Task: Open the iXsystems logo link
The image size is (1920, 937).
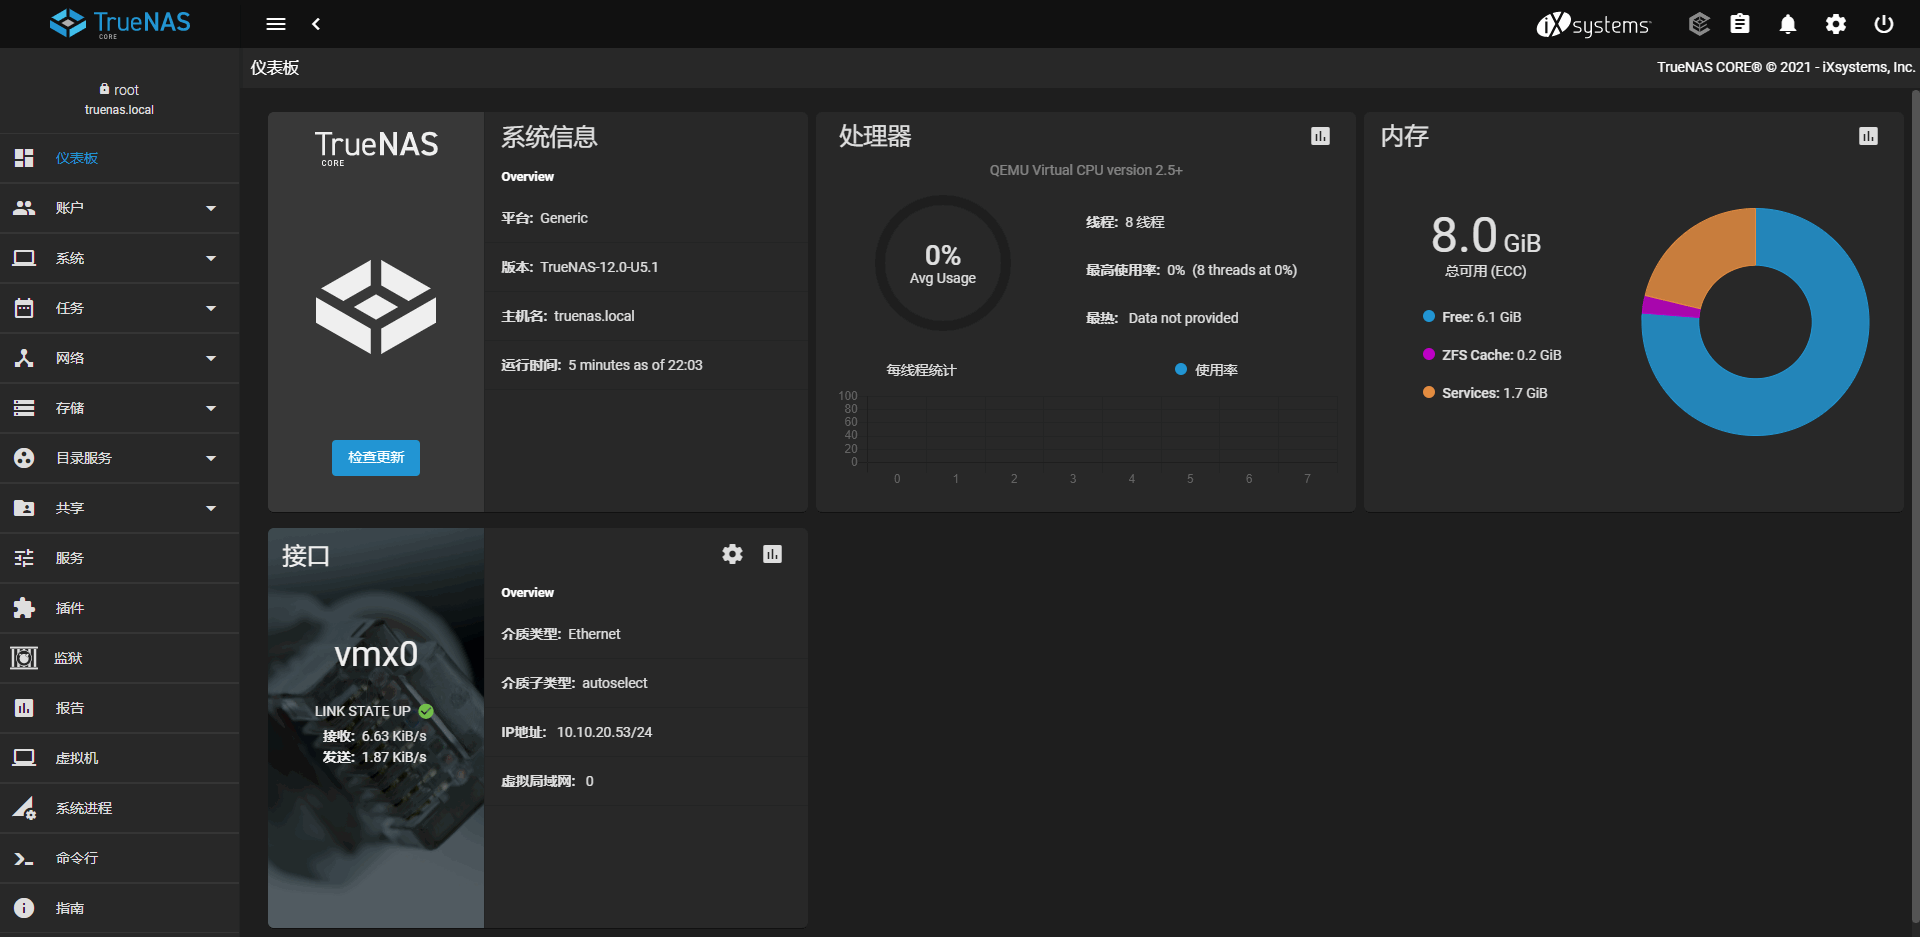Action: tap(1594, 24)
